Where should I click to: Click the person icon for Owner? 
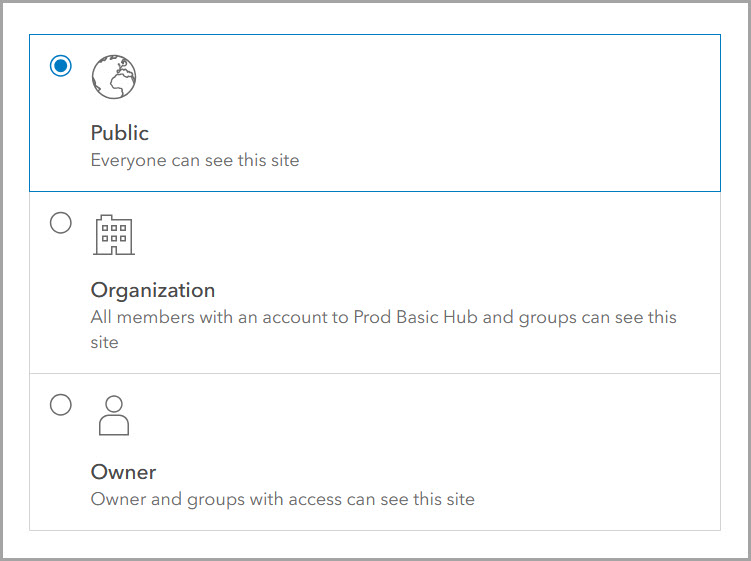(114, 415)
